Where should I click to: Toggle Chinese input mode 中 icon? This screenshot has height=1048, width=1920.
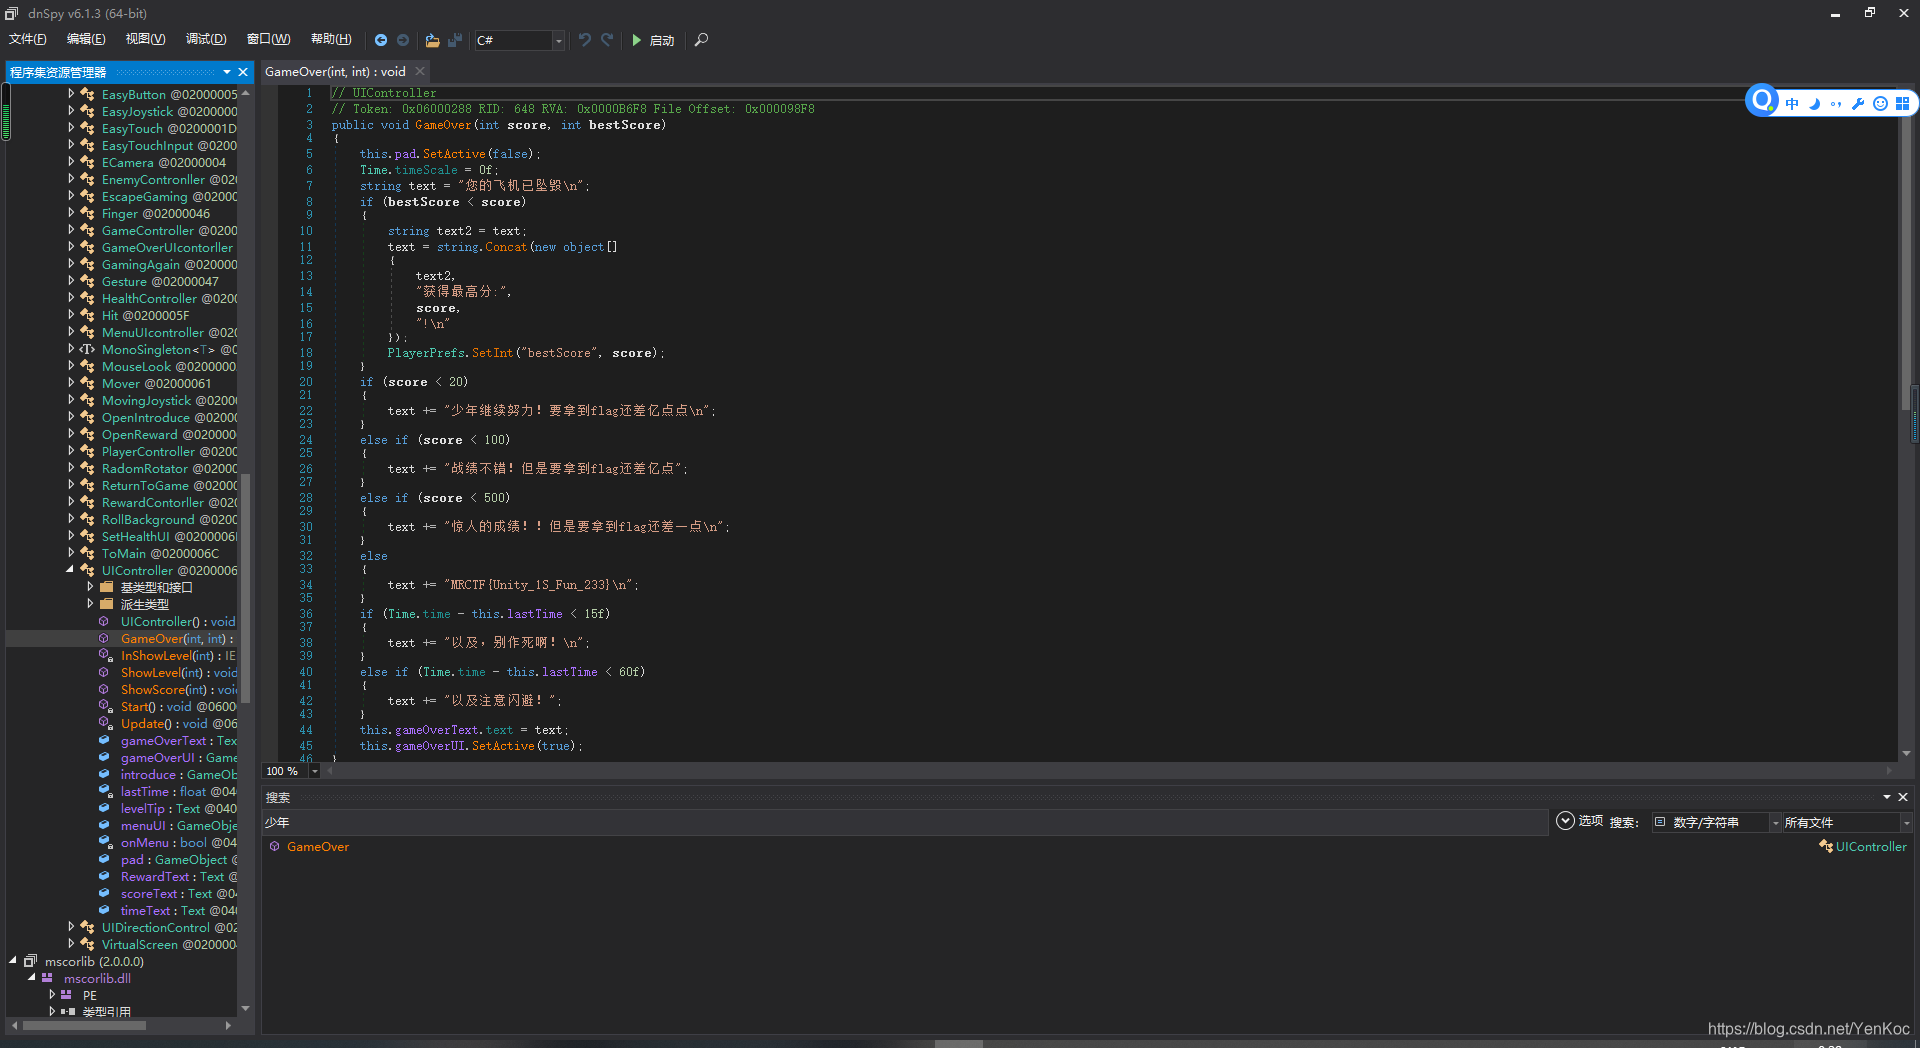point(1792,103)
